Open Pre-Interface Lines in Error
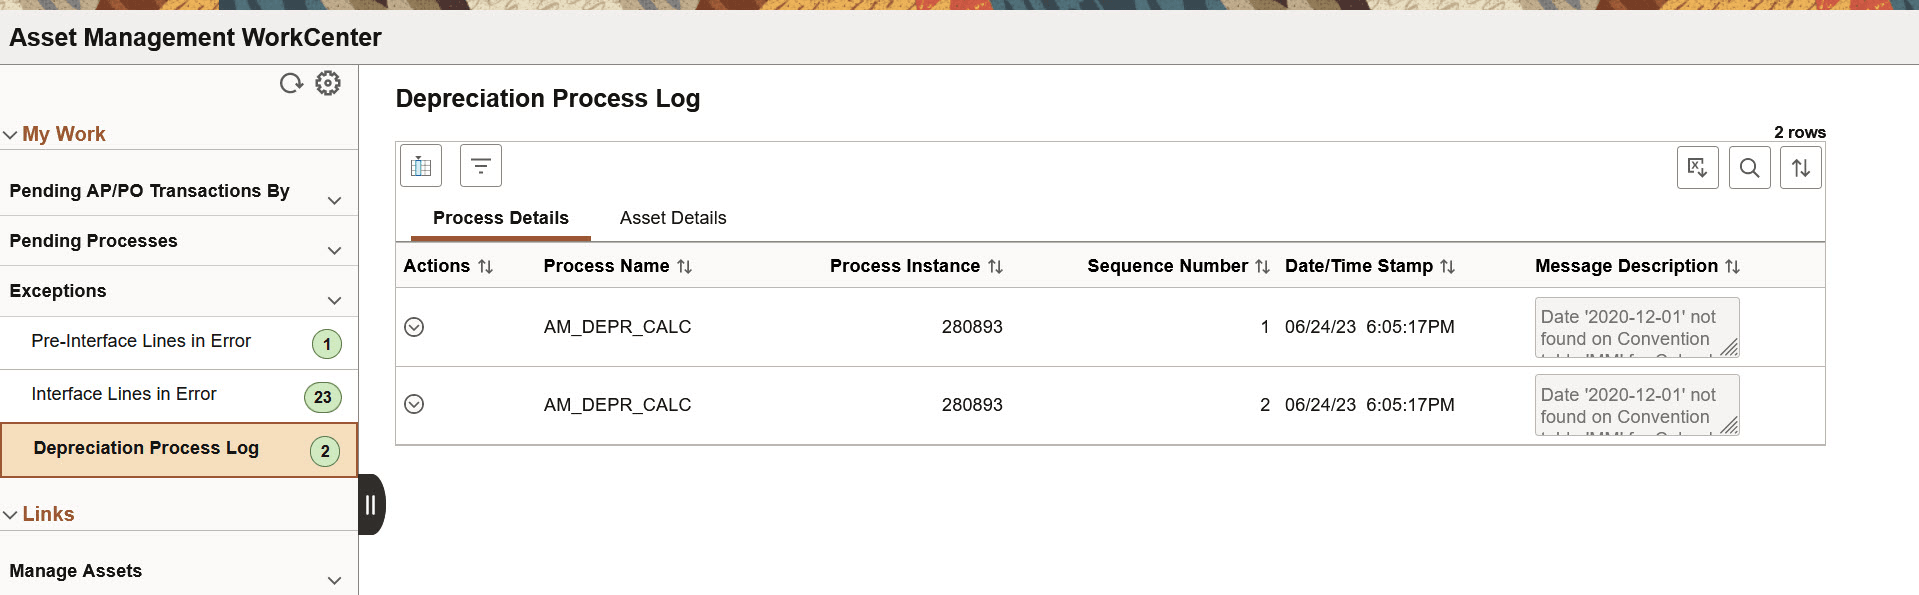 click(x=142, y=341)
